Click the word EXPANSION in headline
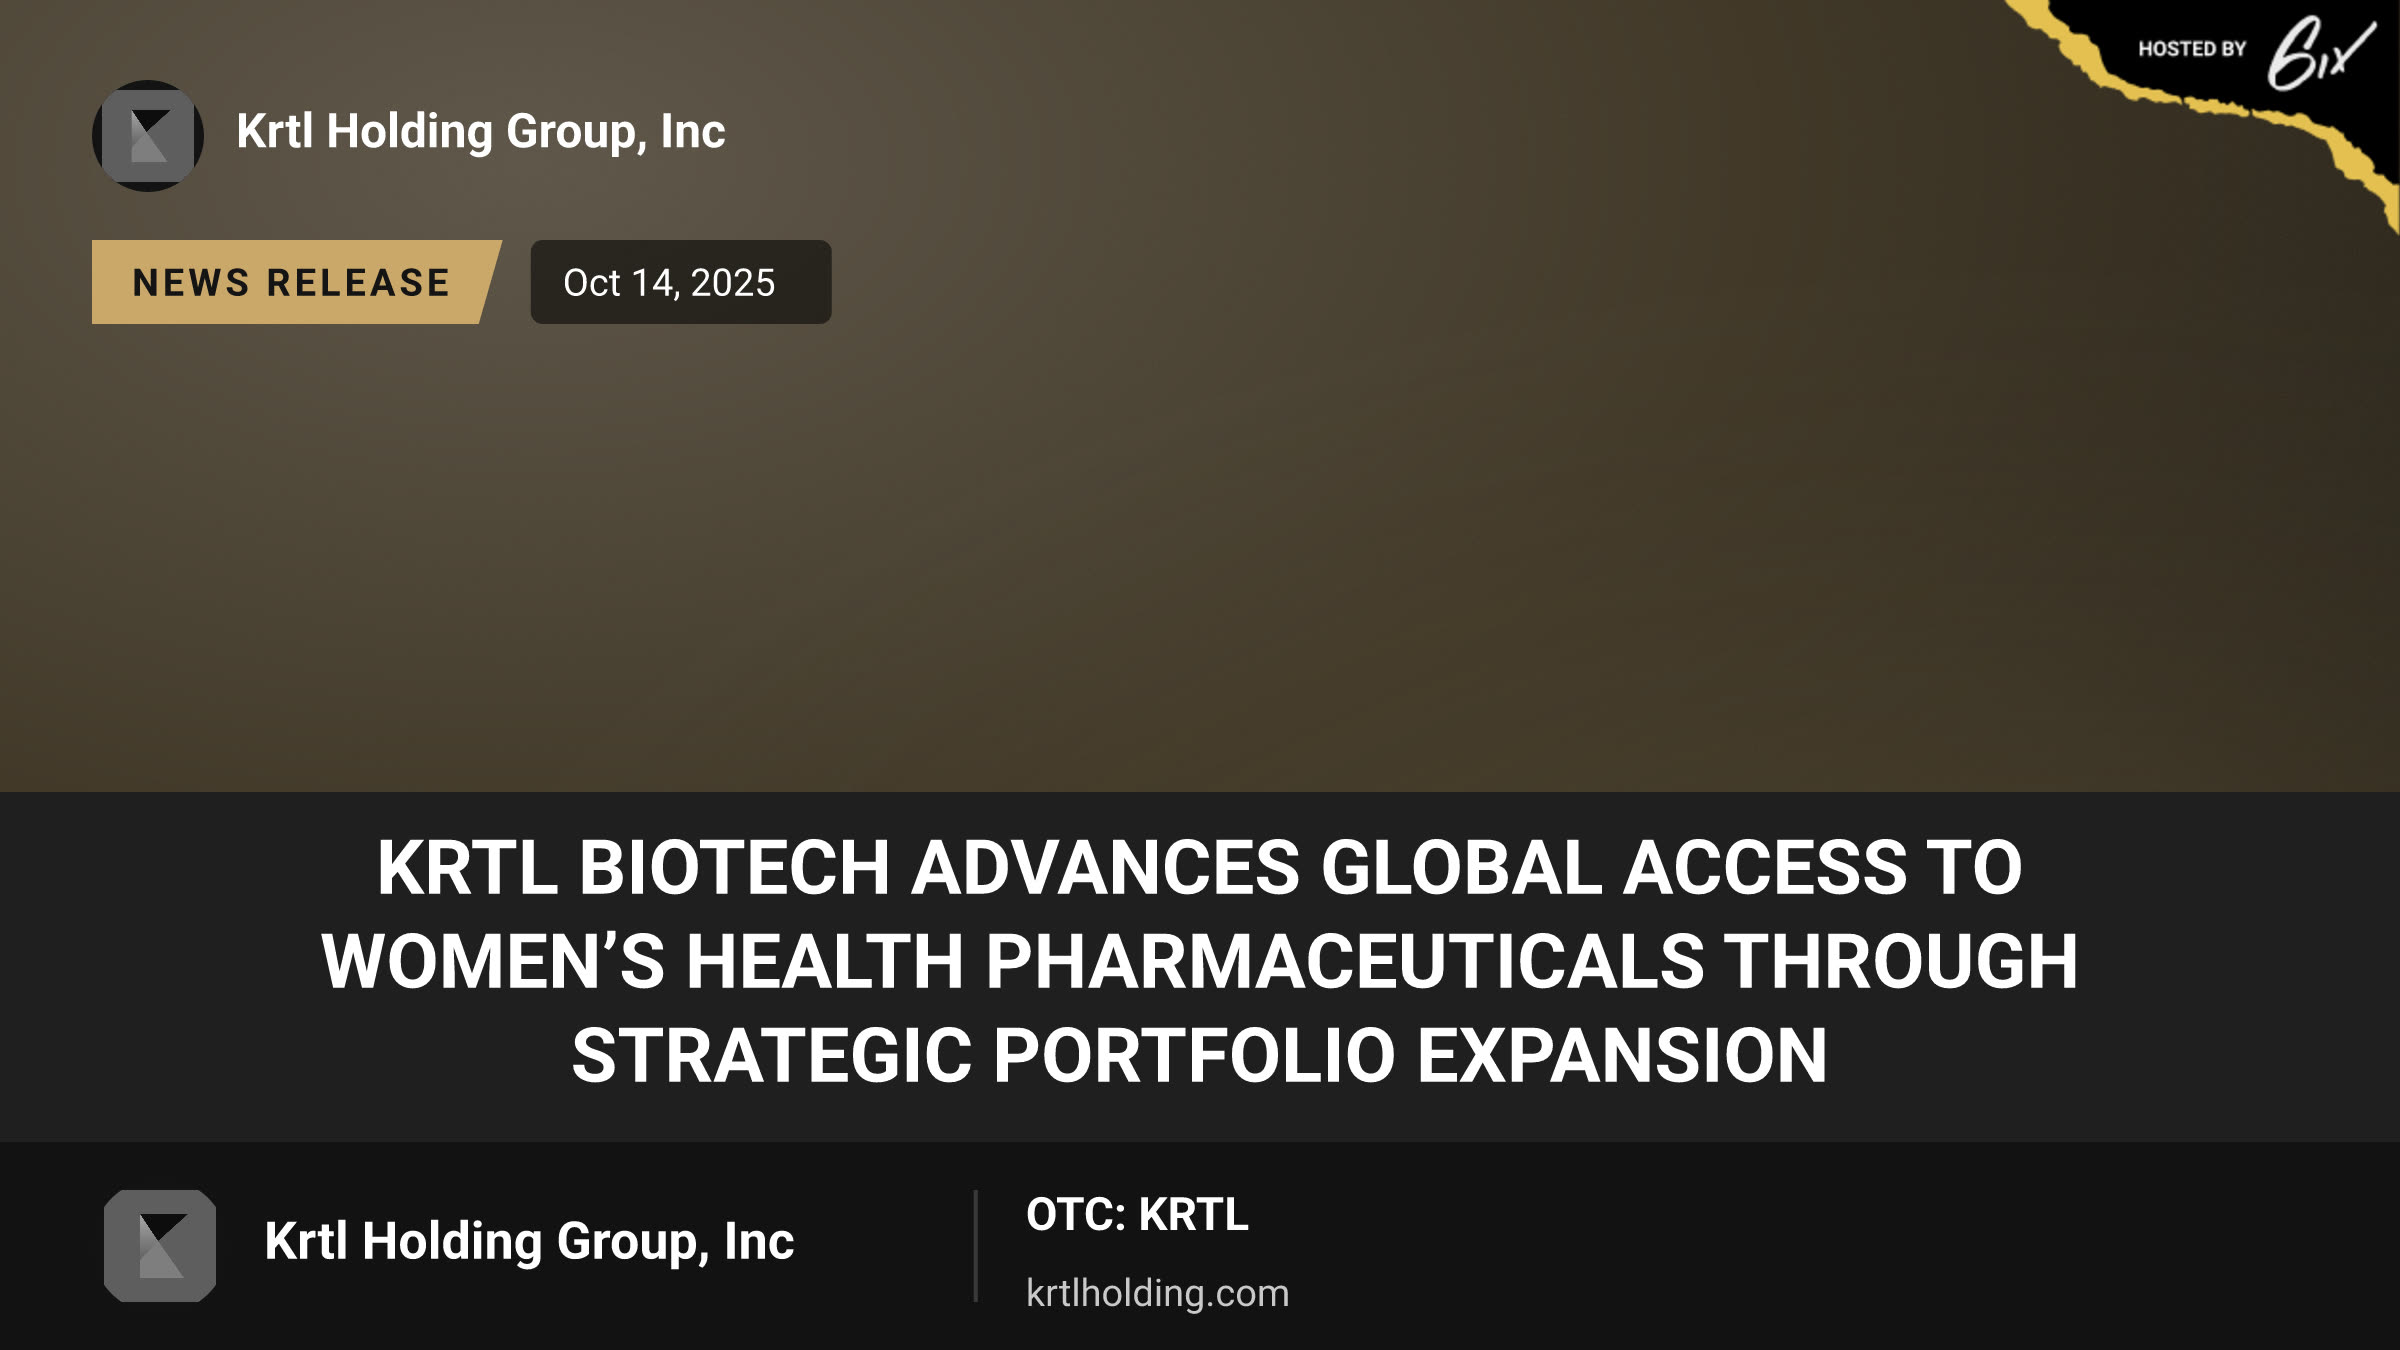Screen dimensions: 2400x1350 1623,1056
